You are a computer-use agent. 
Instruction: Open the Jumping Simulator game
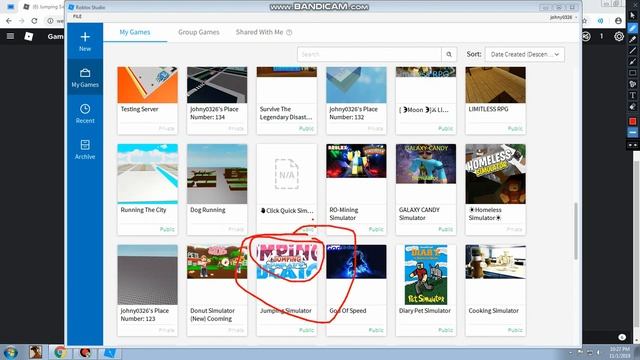coord(287,290)
